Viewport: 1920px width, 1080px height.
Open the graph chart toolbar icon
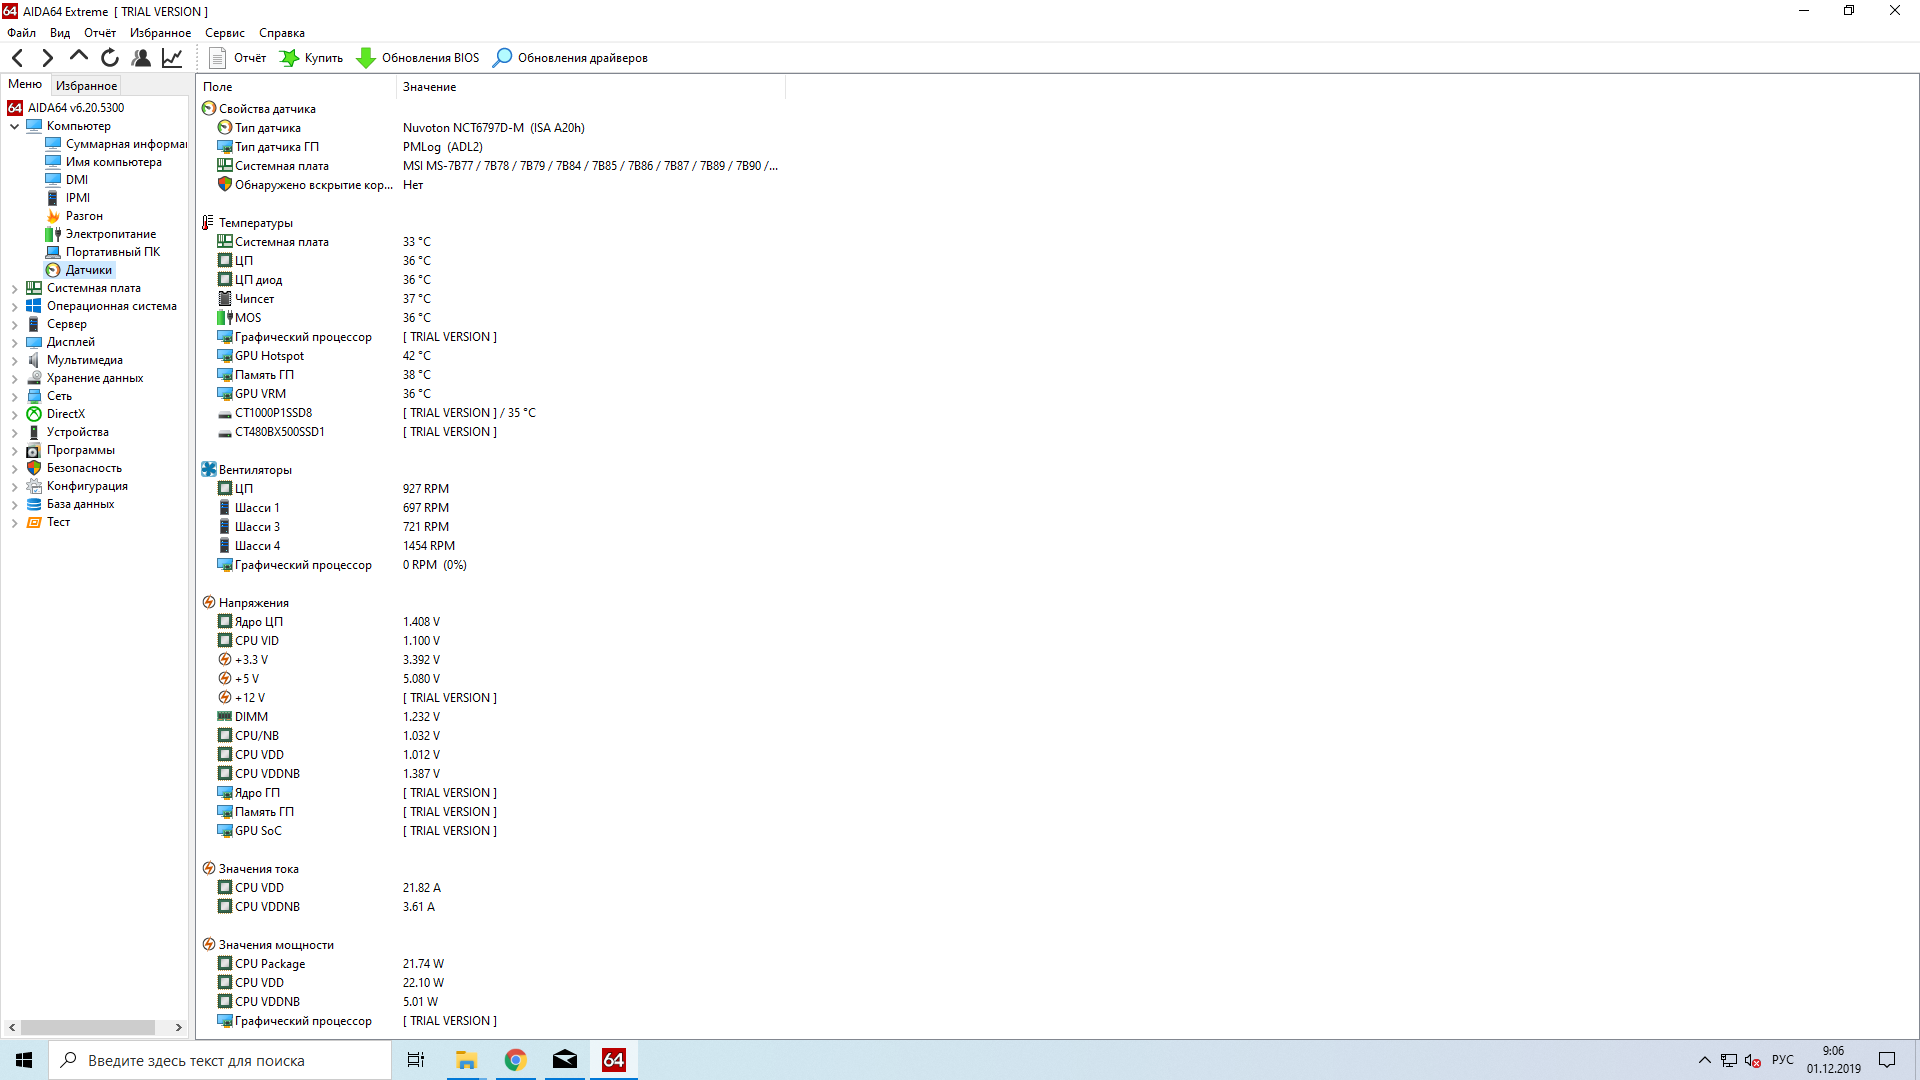[172, 58]
